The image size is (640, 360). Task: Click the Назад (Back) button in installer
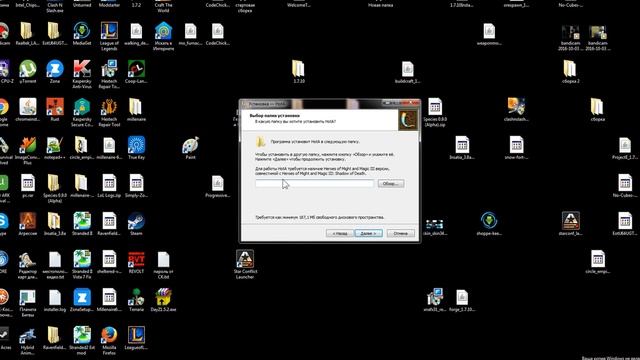[x=340, y=233]
